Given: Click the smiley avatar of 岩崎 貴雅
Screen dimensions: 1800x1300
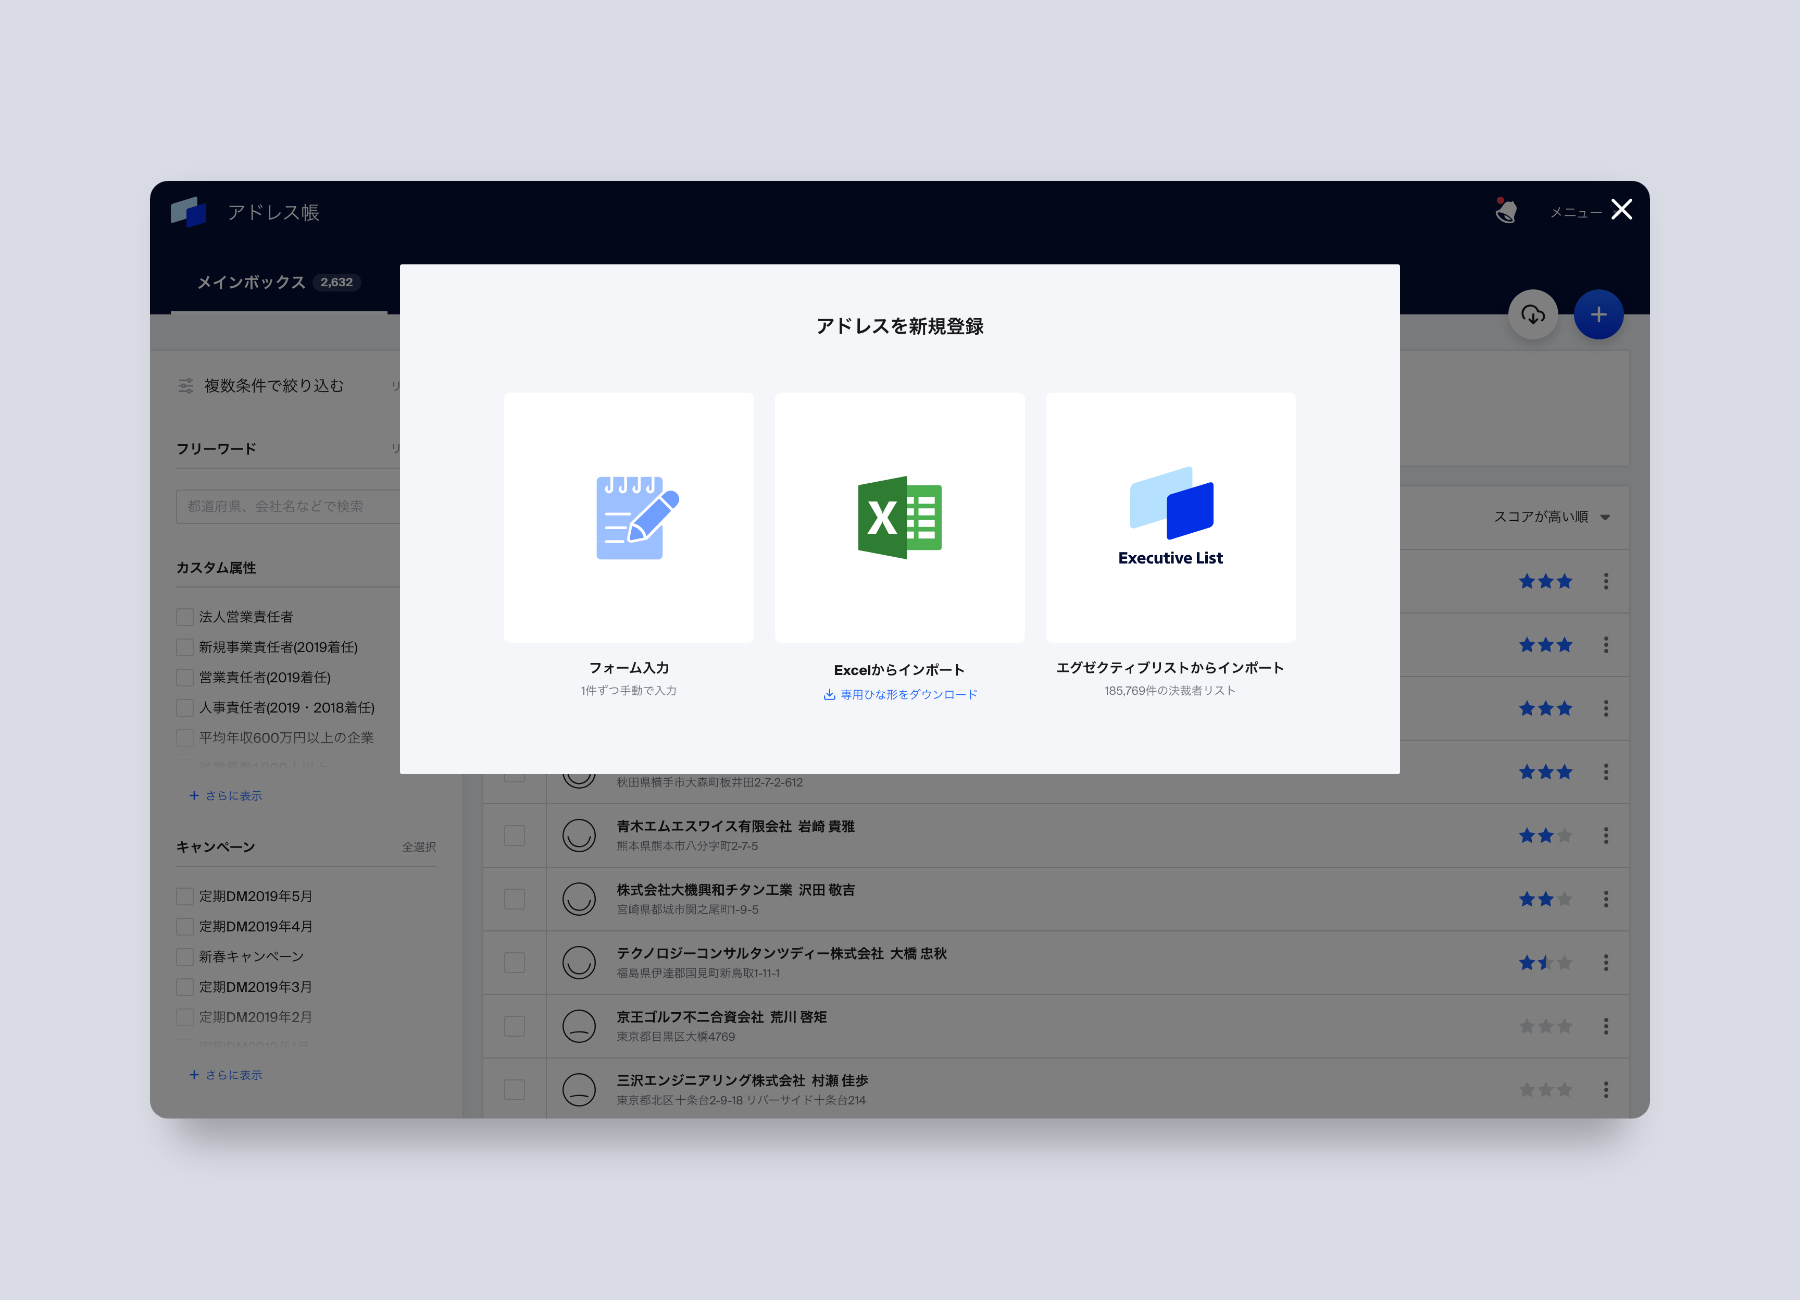Looking at the screenshot, I should [x=579, y=835].
